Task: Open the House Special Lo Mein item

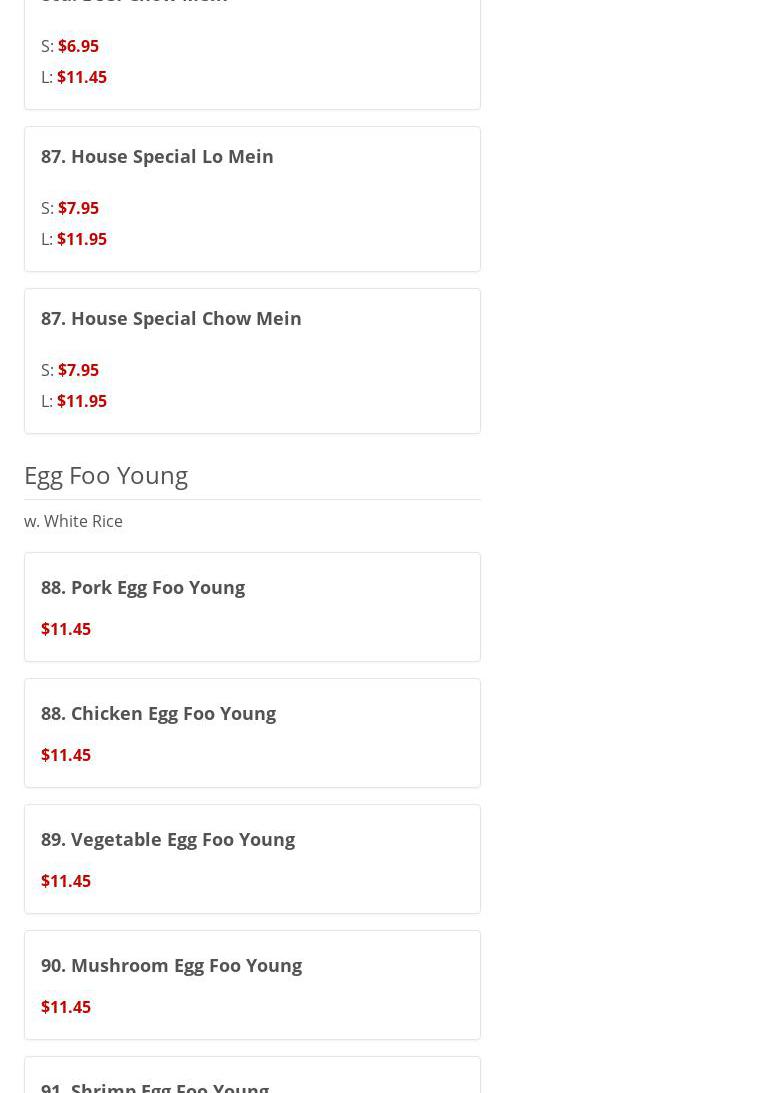Action: [x=157, y=157]
